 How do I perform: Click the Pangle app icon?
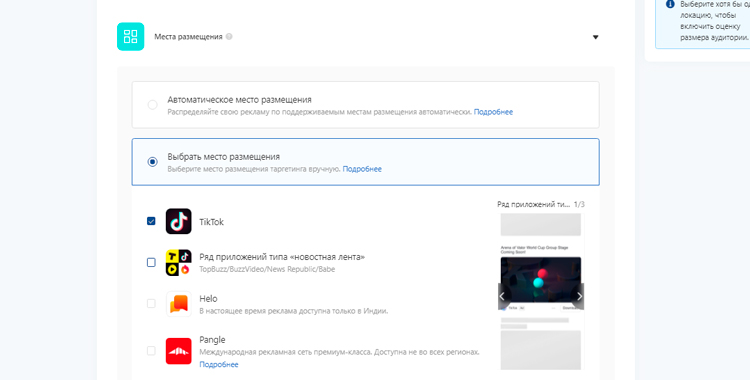click(178, 351)
